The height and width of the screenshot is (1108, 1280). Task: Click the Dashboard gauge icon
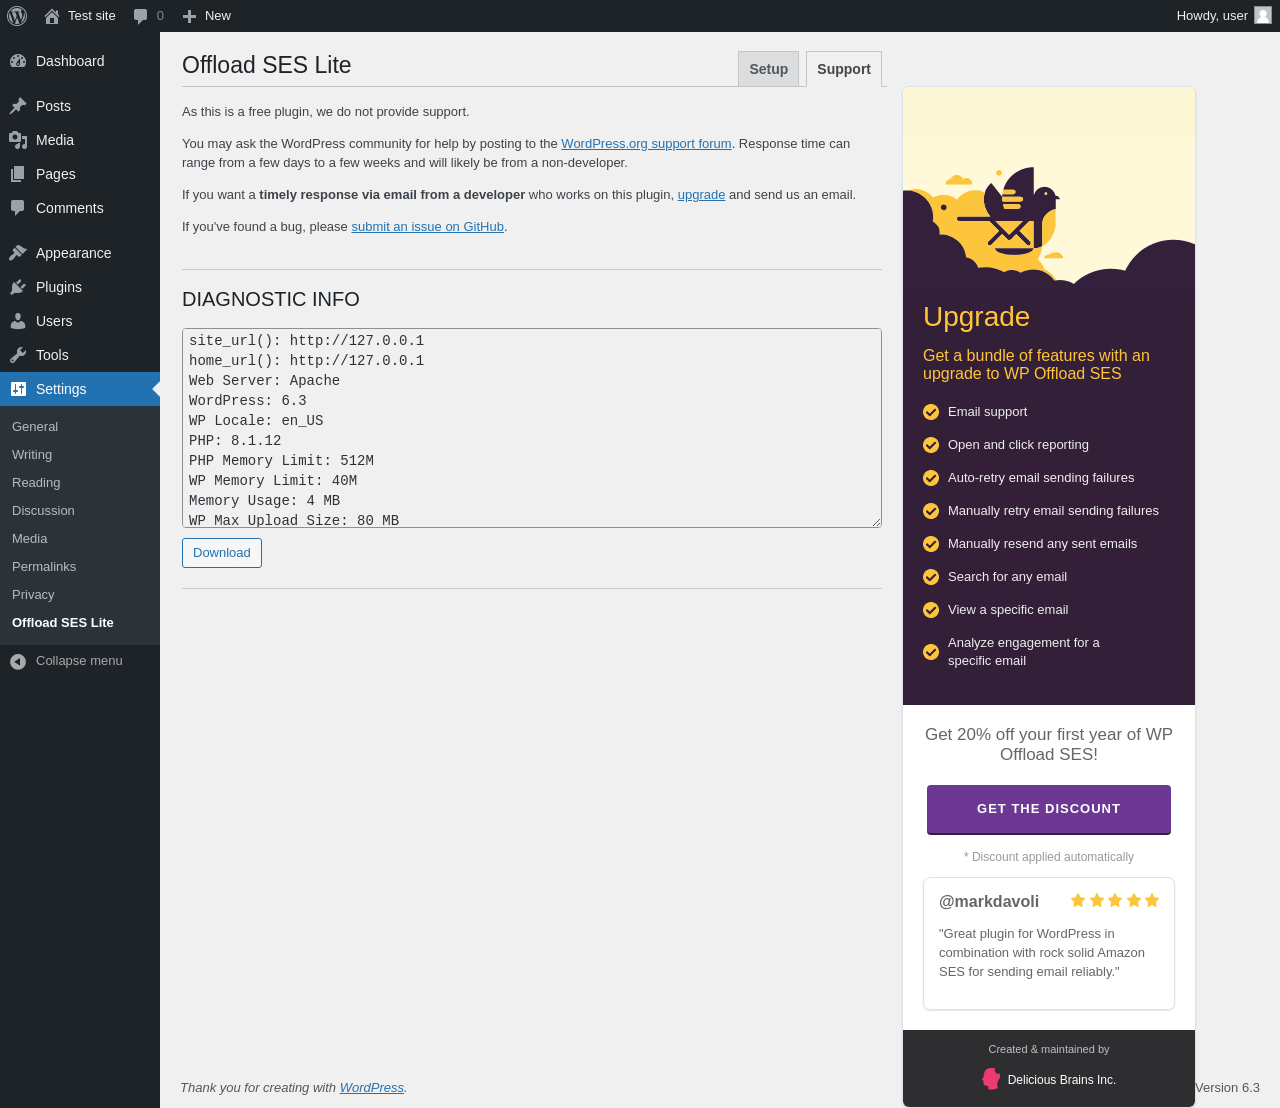tap(18, 61)
